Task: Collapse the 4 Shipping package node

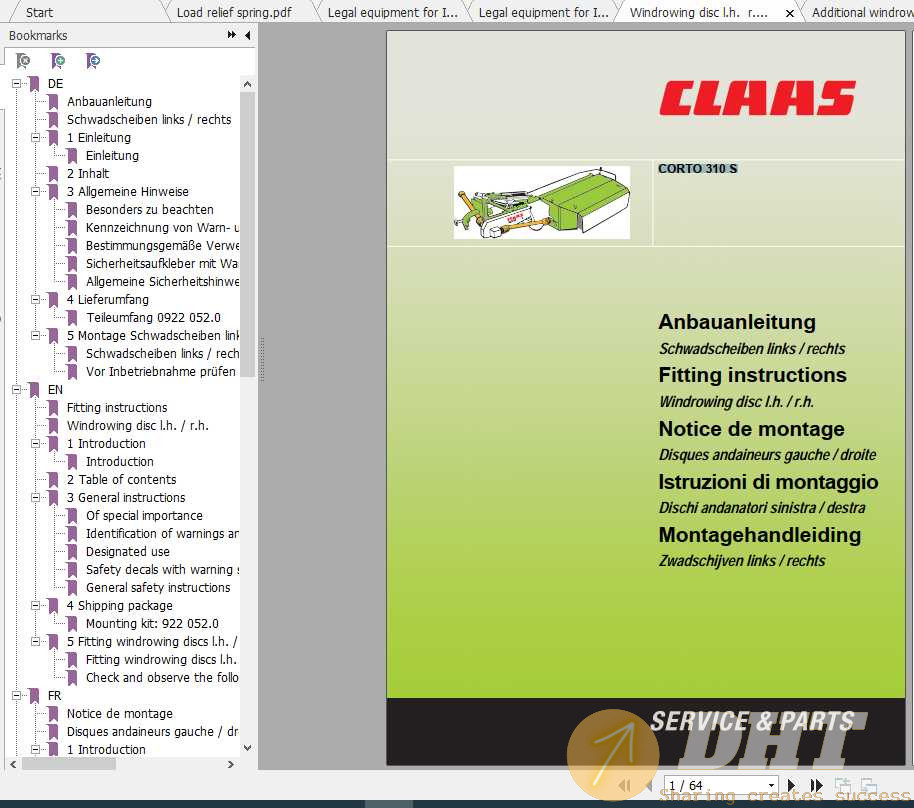Action: point(36,605)
